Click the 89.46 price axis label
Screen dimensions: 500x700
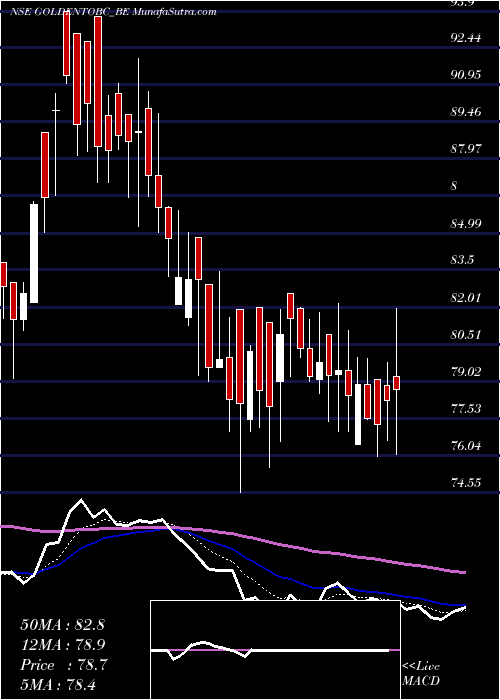[x=466, y=112]
